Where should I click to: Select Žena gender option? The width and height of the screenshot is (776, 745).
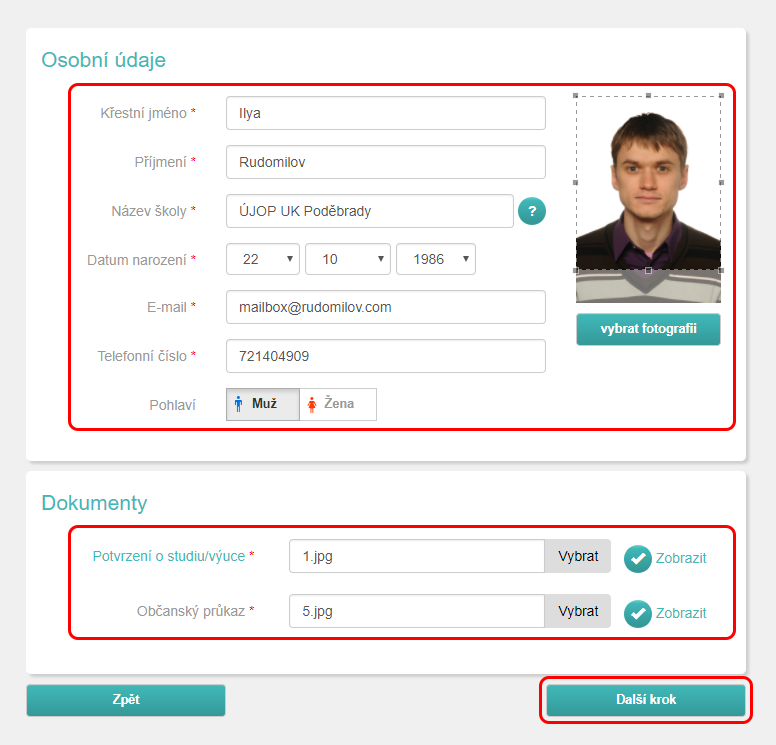coord(338,404)
